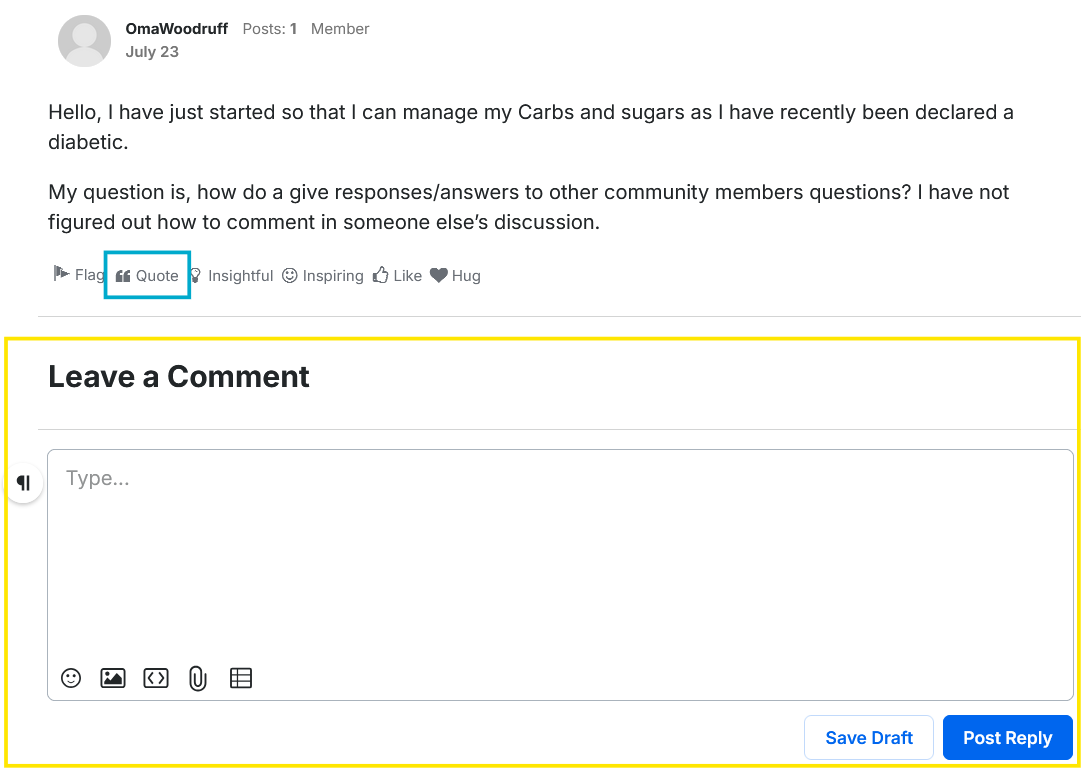View OmaWoodruff's avatar profile picture
The image size is (1081, 769).
pyautogui.click(x=84, y=41)
